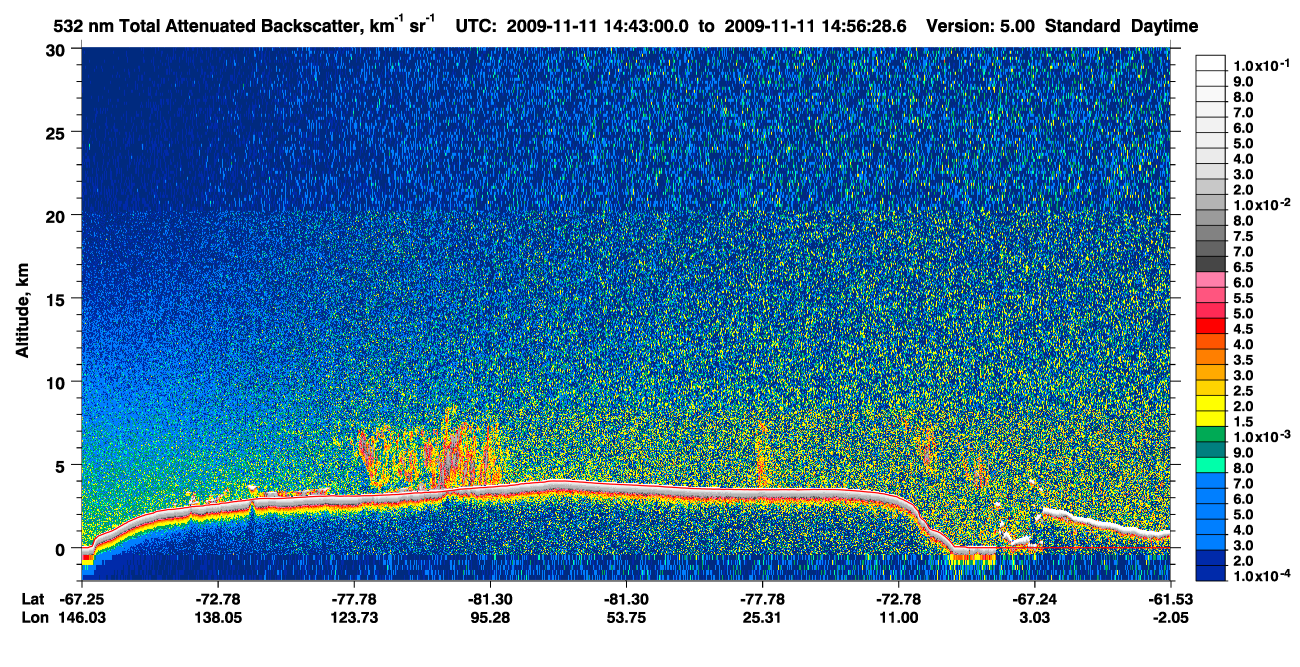
Task: Click latitude value '-67.25'
Action: point(81,599)
